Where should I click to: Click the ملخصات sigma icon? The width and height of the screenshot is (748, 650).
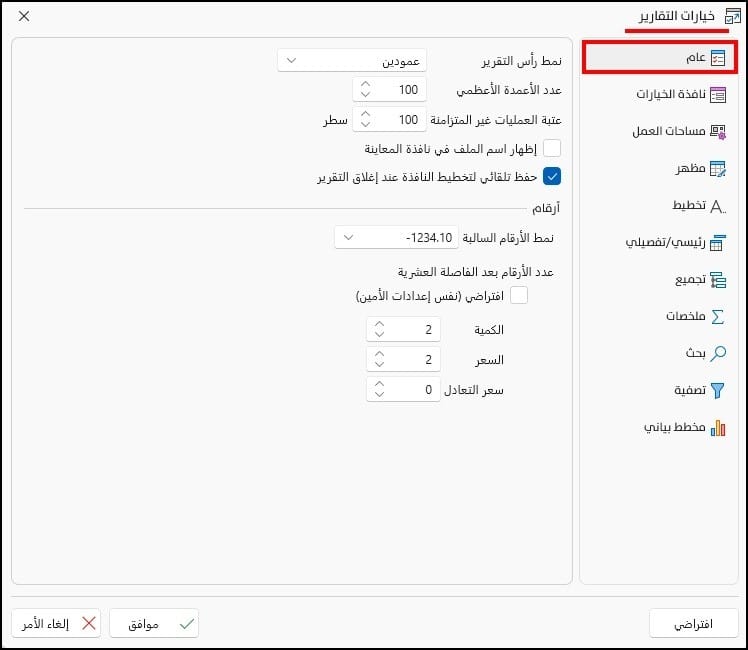click(717, 317)
